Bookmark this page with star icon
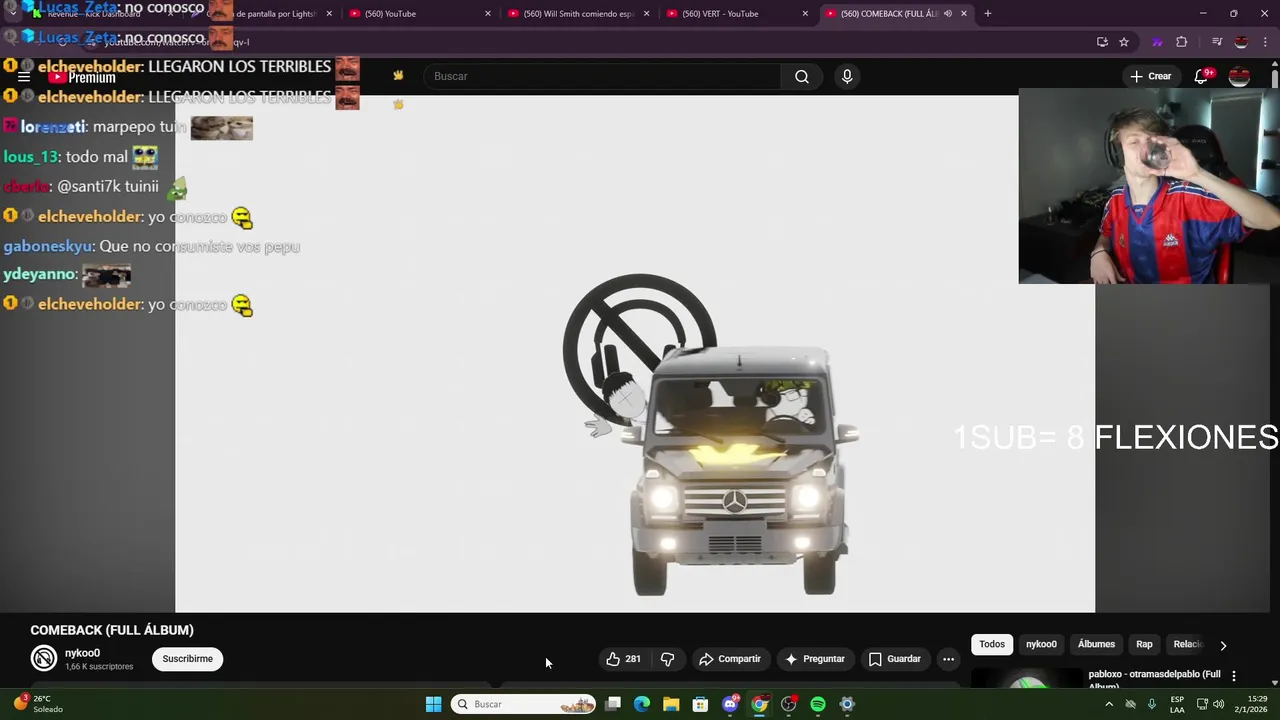Image resolution: width=1280 pixels, height=720 pixels. pyautogui.click(x=1124, y=42)
